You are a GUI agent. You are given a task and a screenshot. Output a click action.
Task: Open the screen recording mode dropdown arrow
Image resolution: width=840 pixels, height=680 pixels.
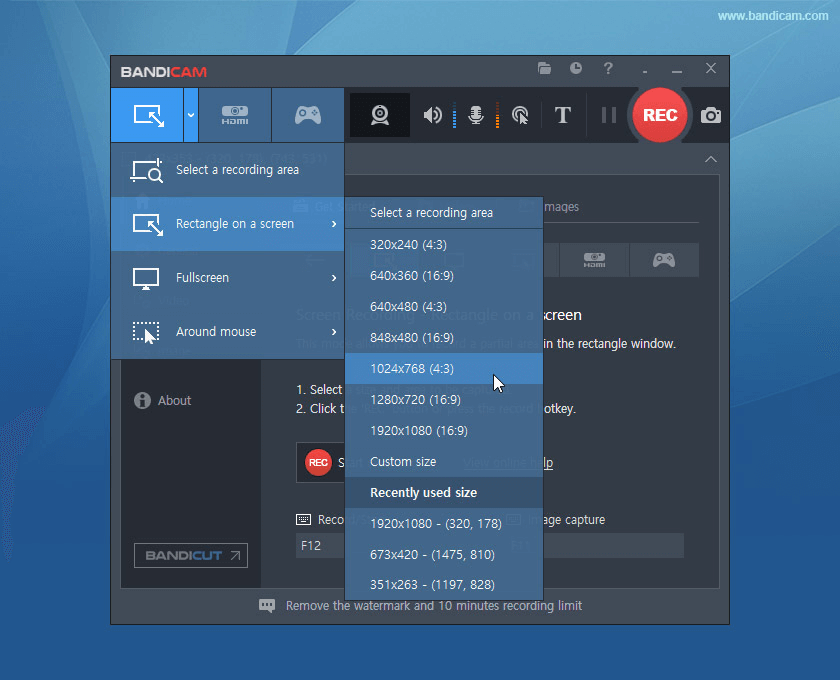[191, 115]
